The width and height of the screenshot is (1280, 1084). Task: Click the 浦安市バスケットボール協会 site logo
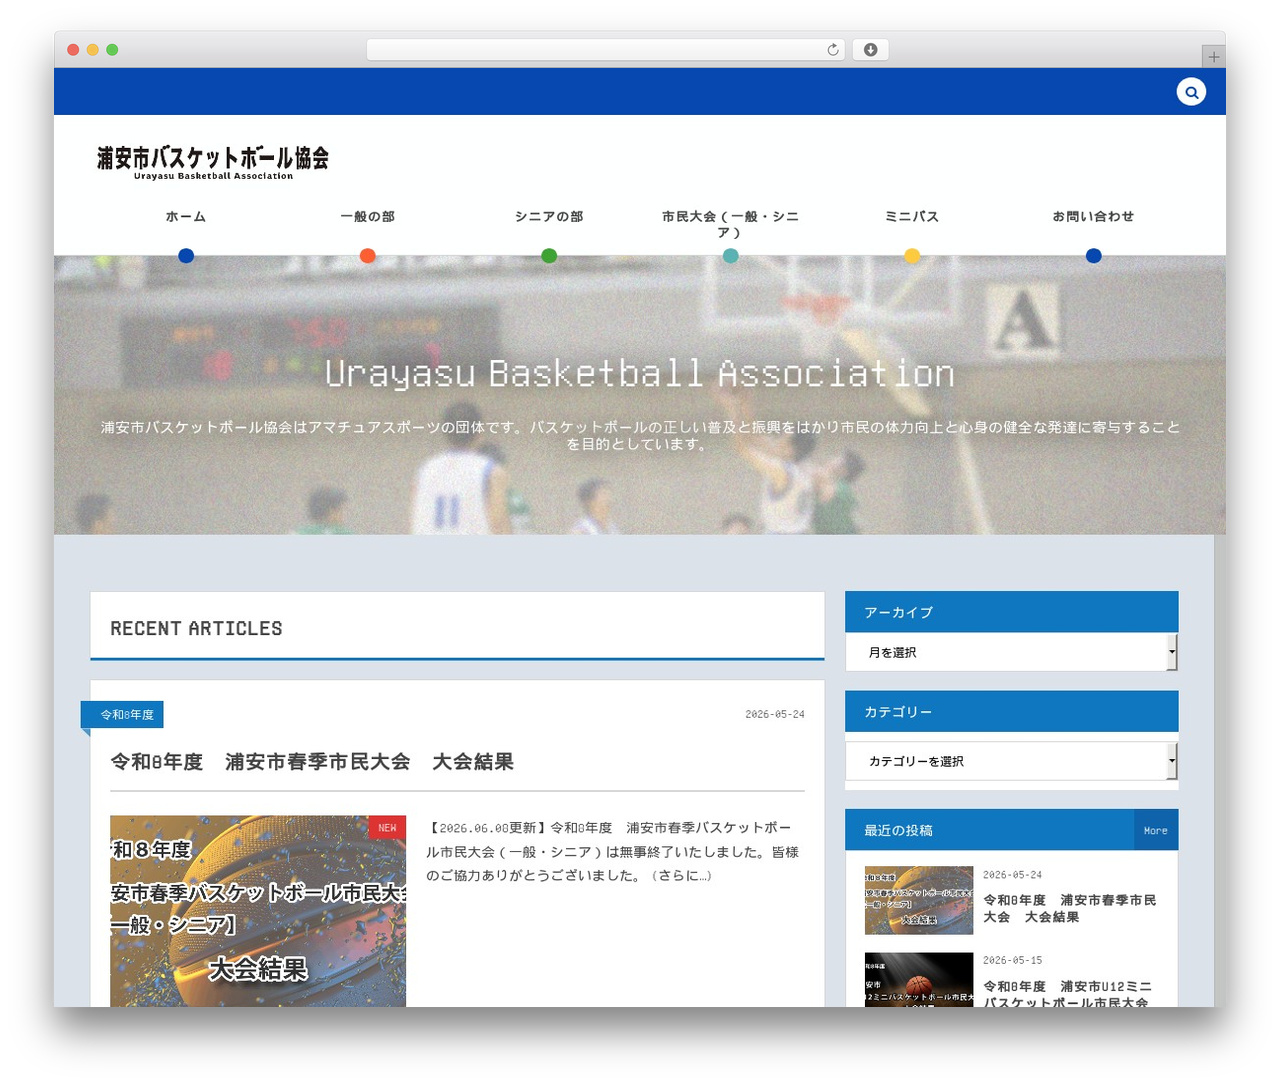[213, 162]
